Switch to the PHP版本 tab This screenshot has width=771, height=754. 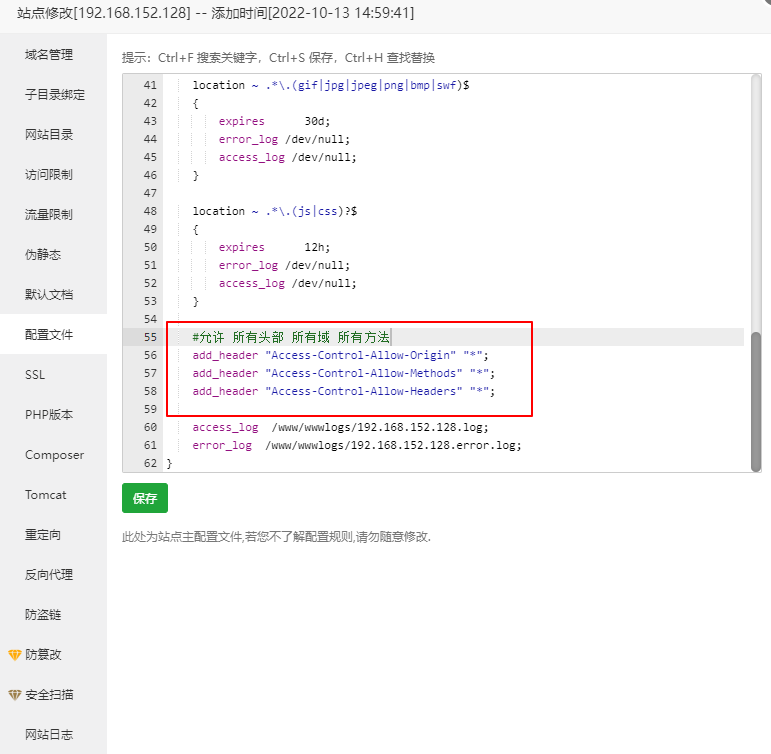(49, 415)
